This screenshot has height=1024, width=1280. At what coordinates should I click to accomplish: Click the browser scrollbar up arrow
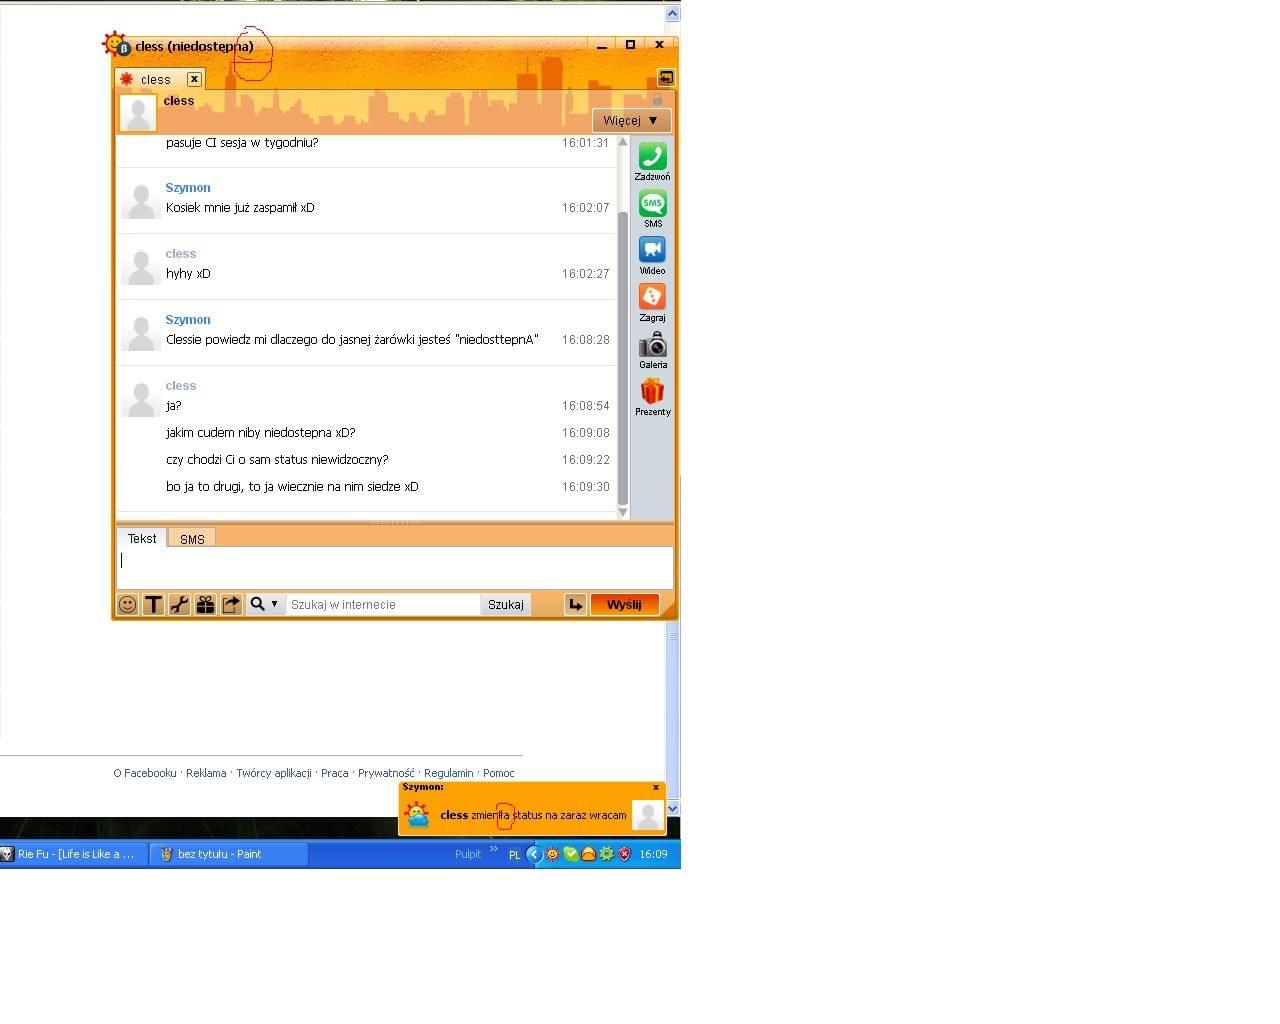(x=673, y=14)
